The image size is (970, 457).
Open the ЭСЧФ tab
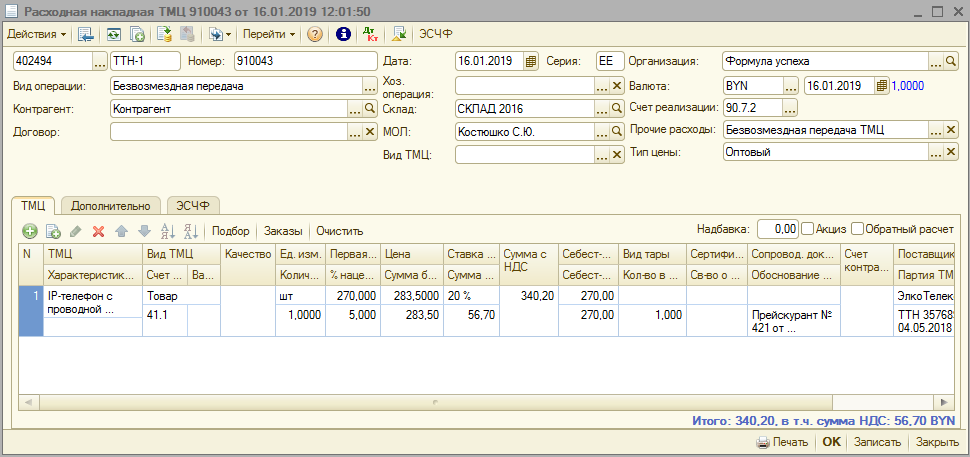tap(193, 205)
